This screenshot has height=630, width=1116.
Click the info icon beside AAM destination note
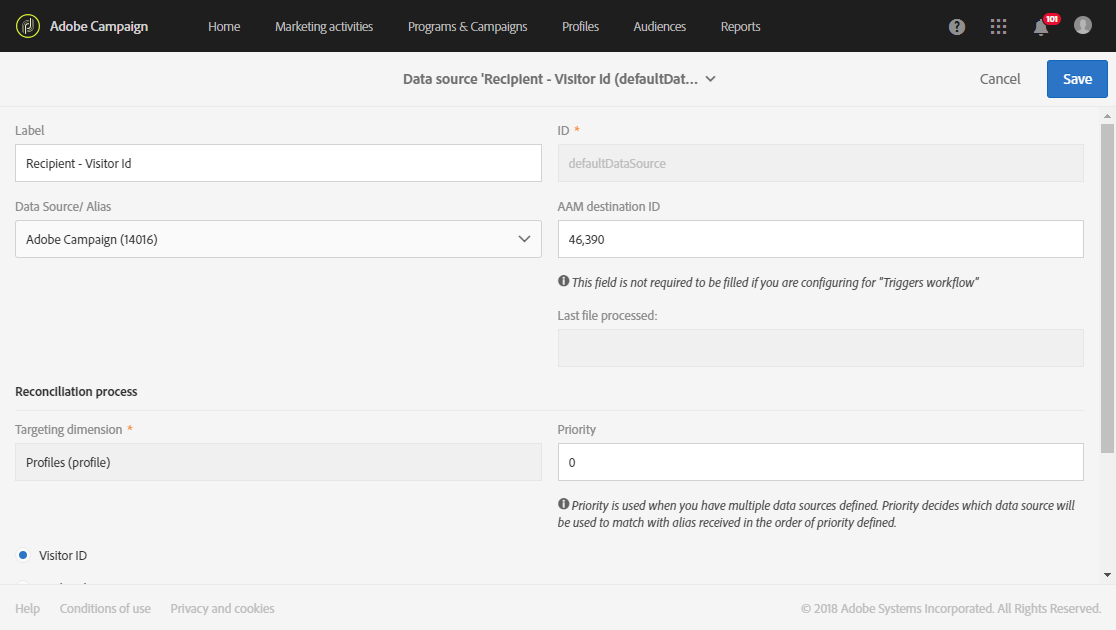564,282
